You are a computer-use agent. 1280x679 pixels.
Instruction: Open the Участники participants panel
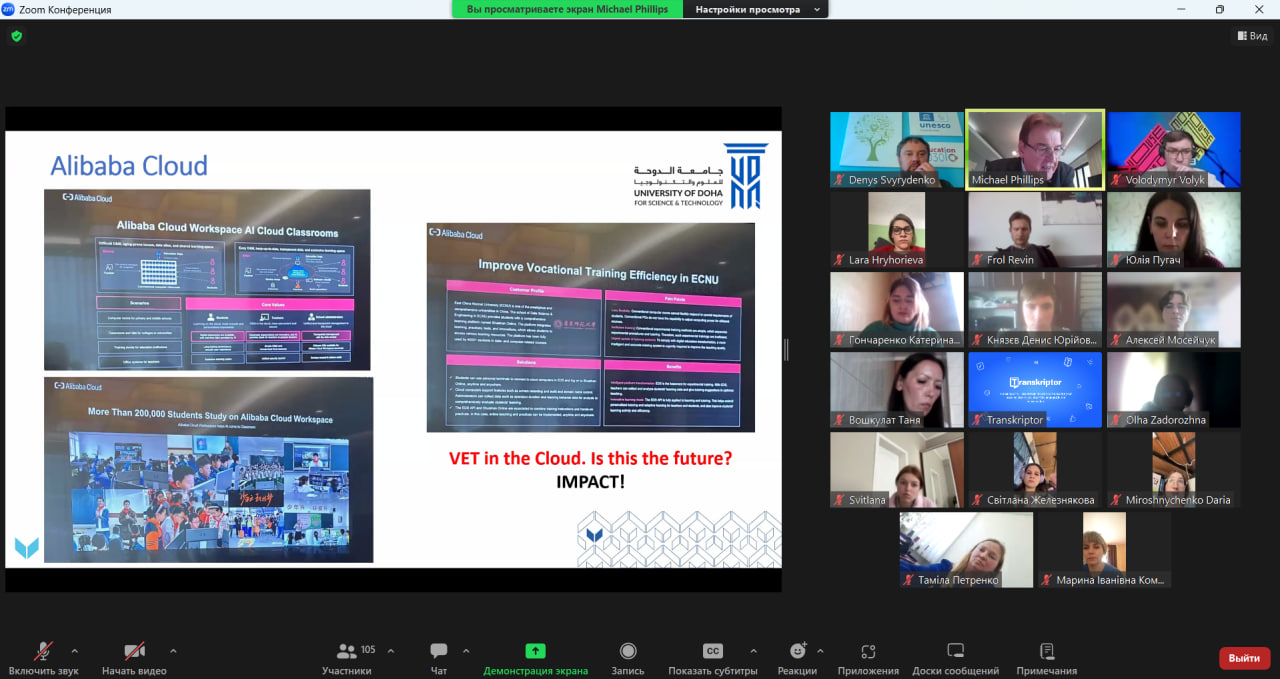[x=347, y=652]
